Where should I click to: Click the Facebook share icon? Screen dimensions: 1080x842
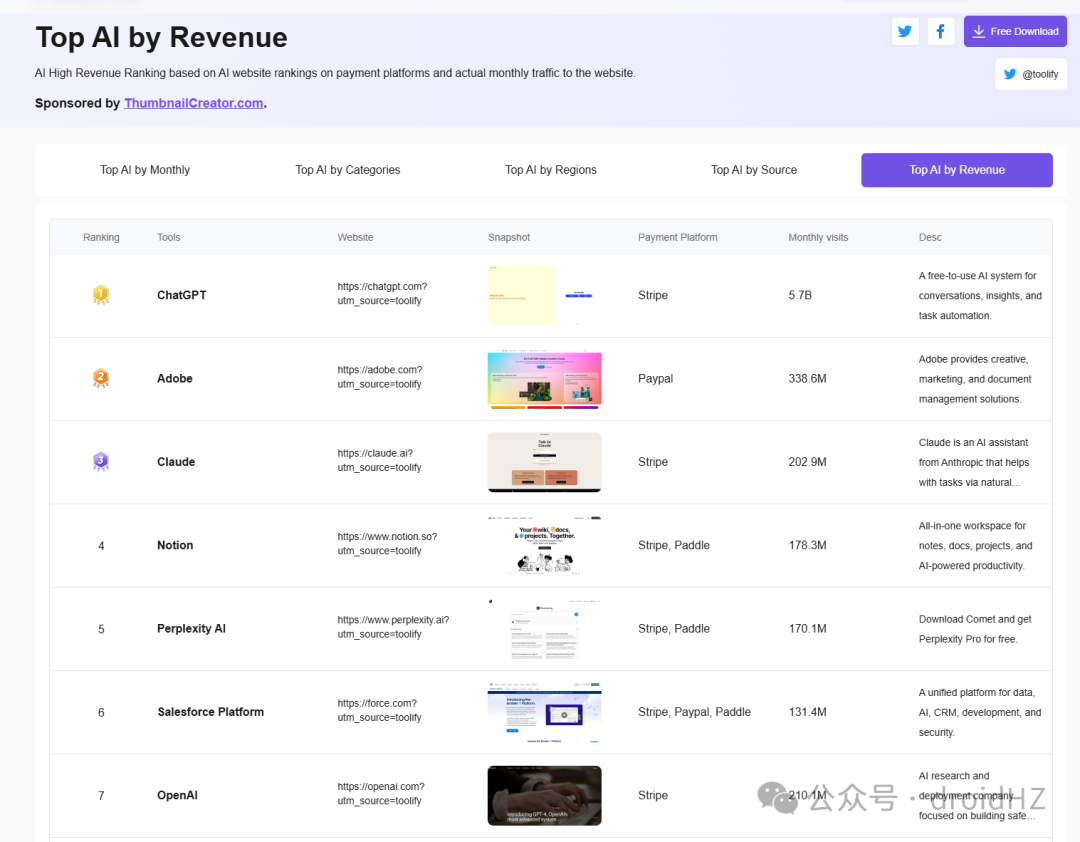click(940, 32)
